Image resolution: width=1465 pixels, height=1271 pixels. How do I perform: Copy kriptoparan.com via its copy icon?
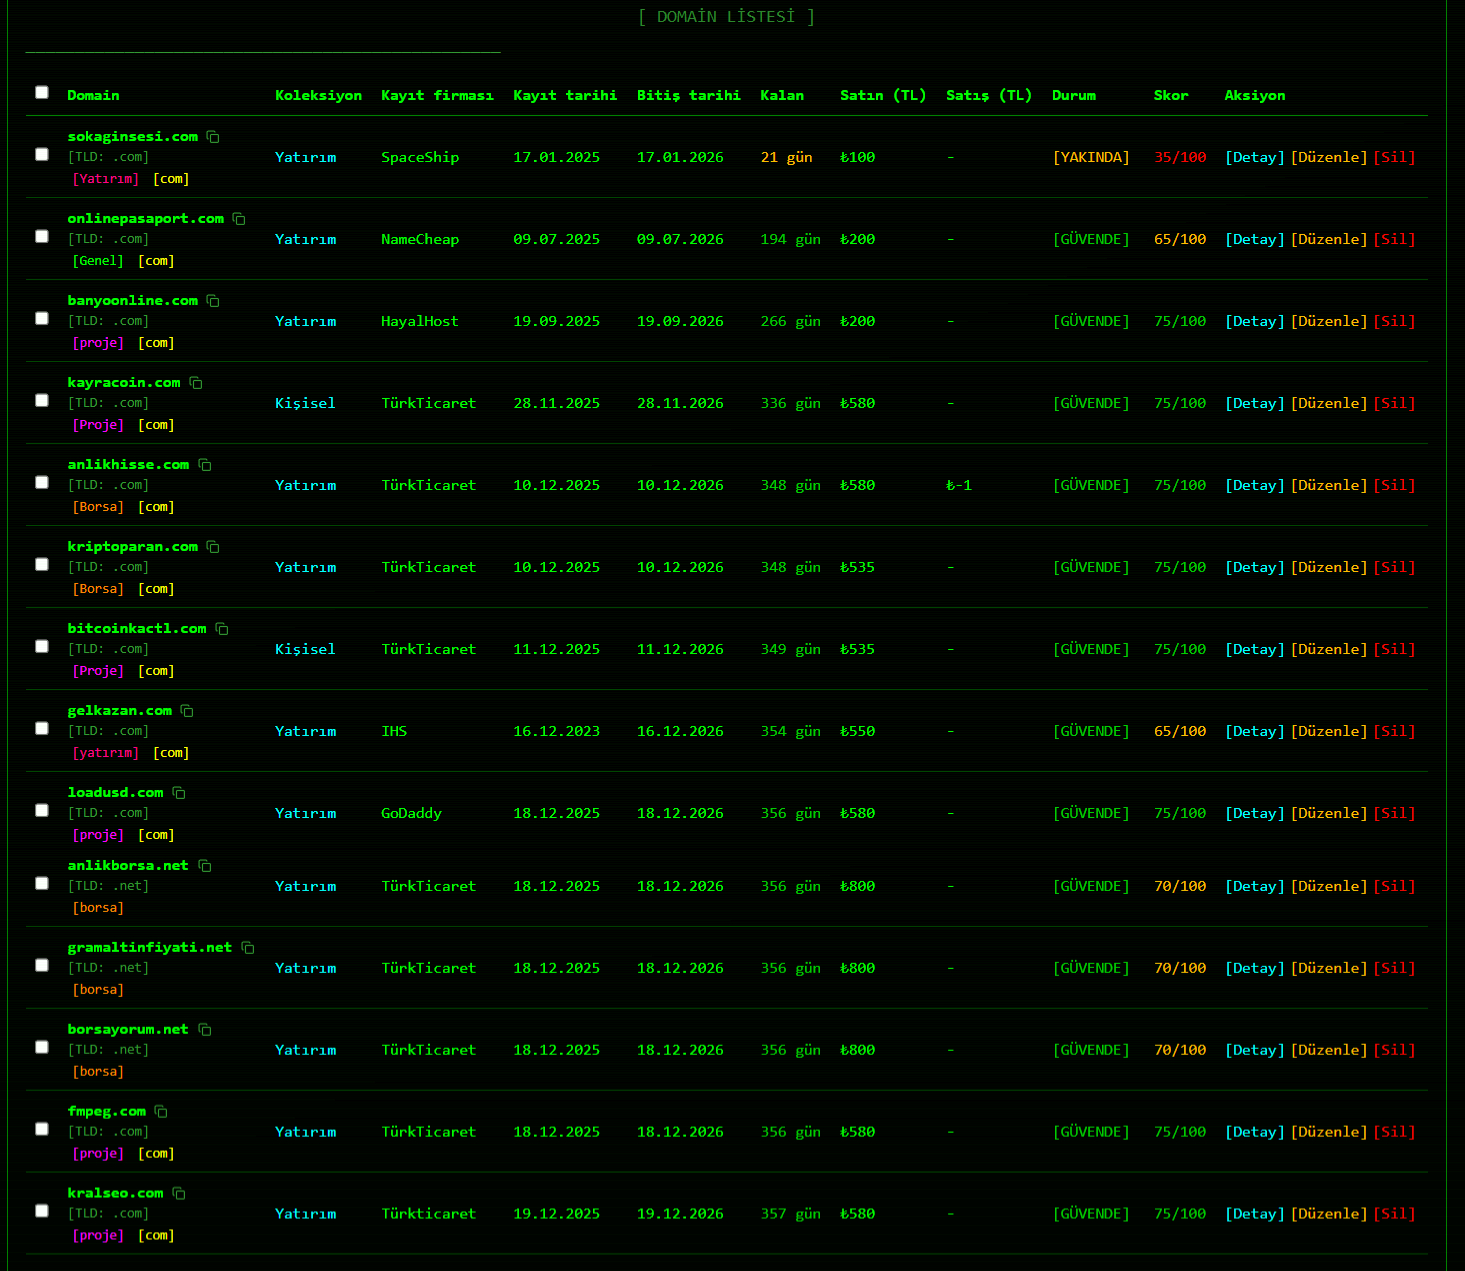[213, 547]
